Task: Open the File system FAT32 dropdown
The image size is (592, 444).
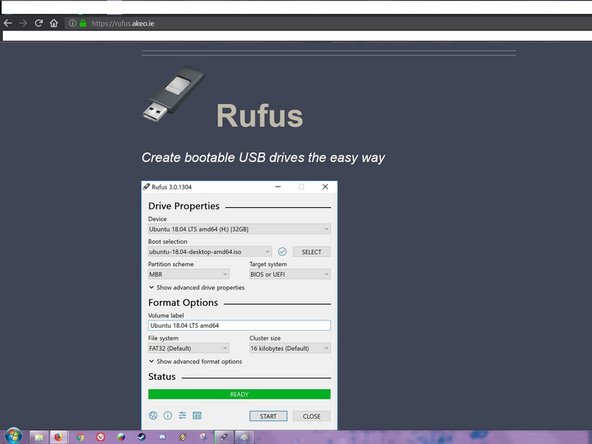Action: [188, 348]
